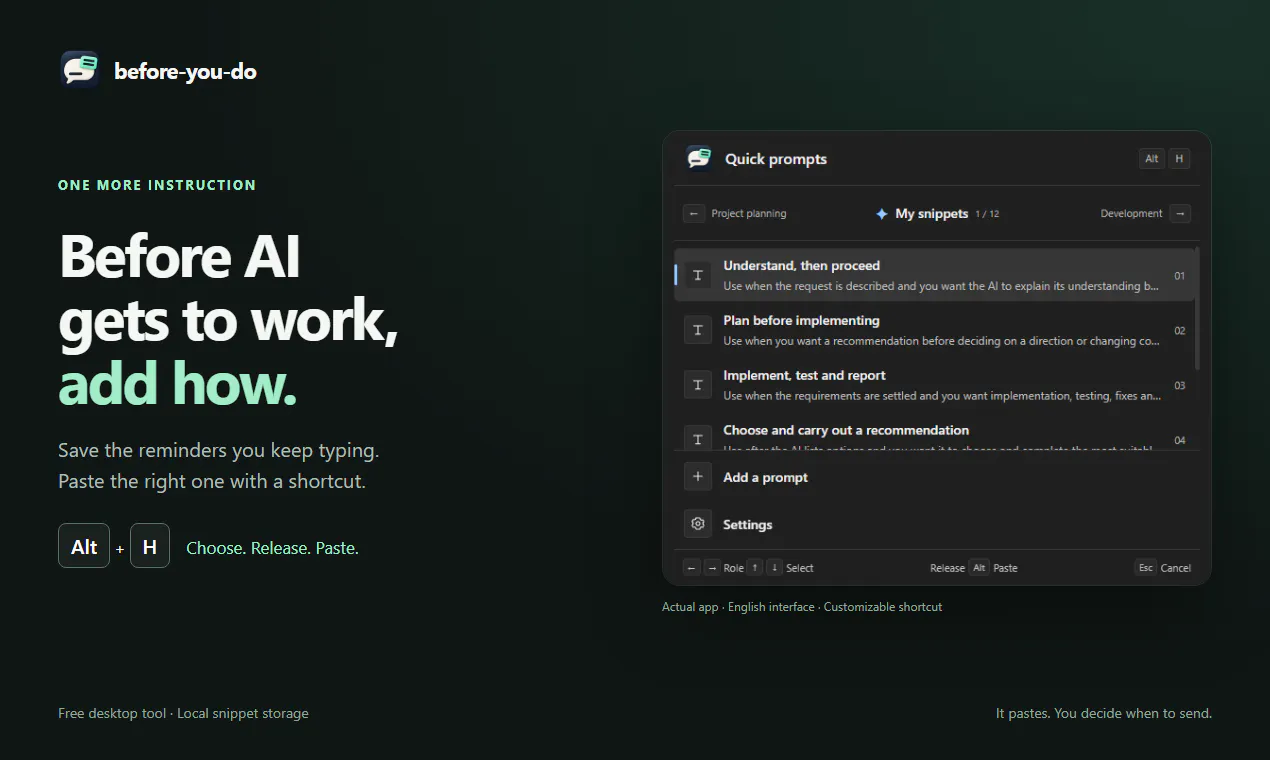The height and width of the screenshot is (760, 1270).
Task: Click the right arrow key next to Role
Action: click(x=712, y=568)
